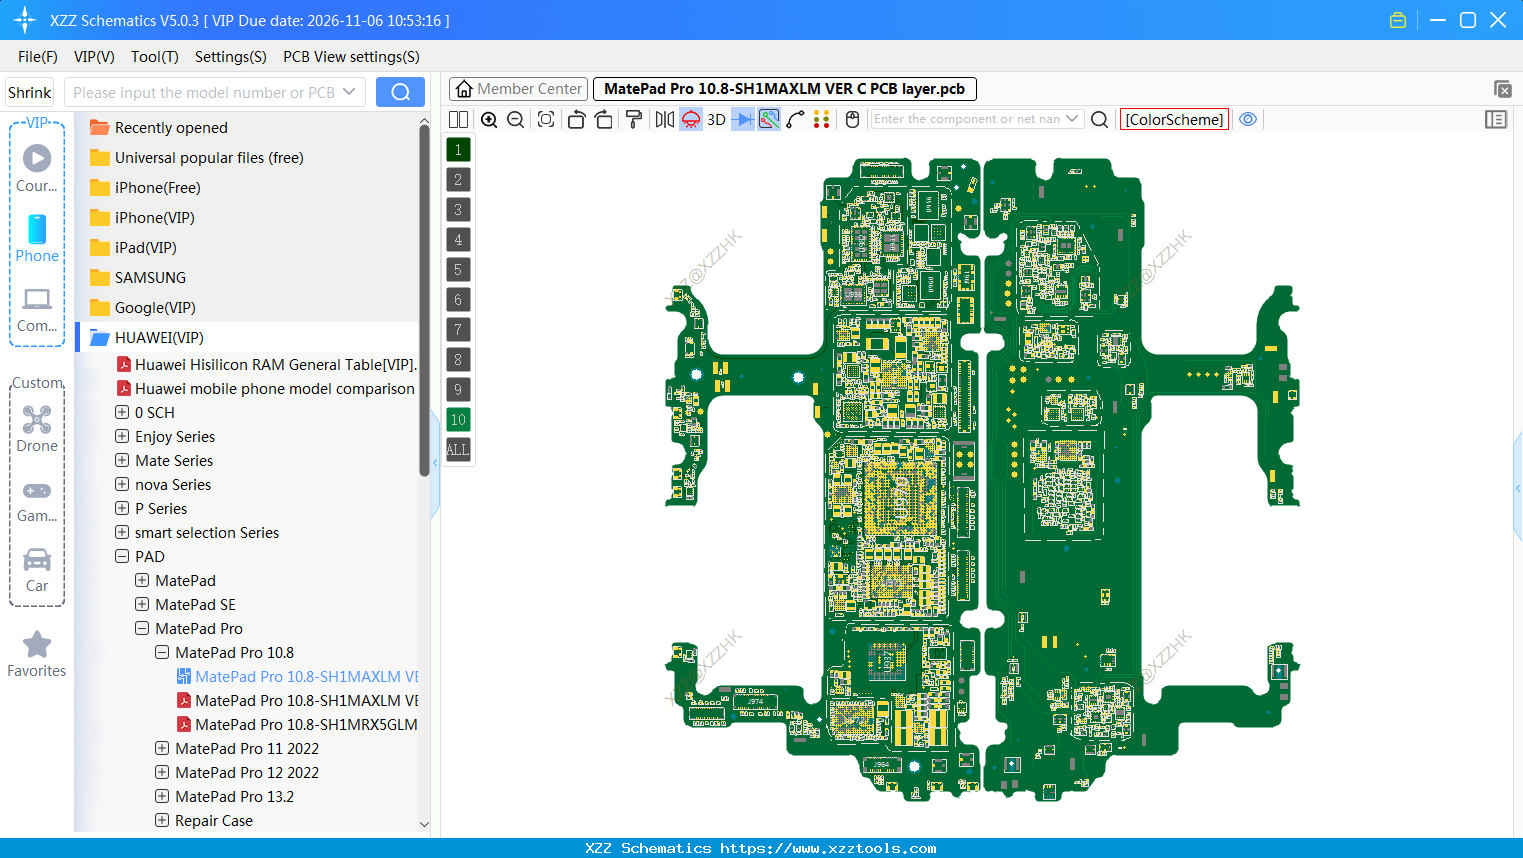The height and width of the screenshot is (858, 1523).
Task: Select PCB layer 10 swatch
Action: click(458, 420)
